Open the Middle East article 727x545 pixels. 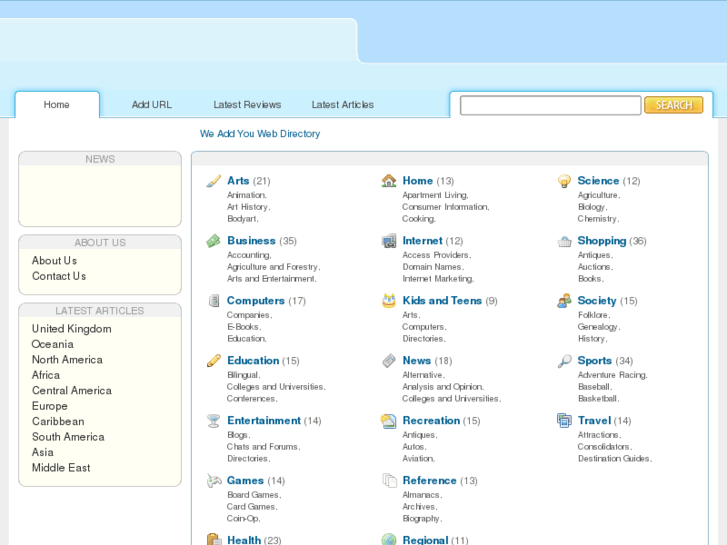tap(61, 468)
